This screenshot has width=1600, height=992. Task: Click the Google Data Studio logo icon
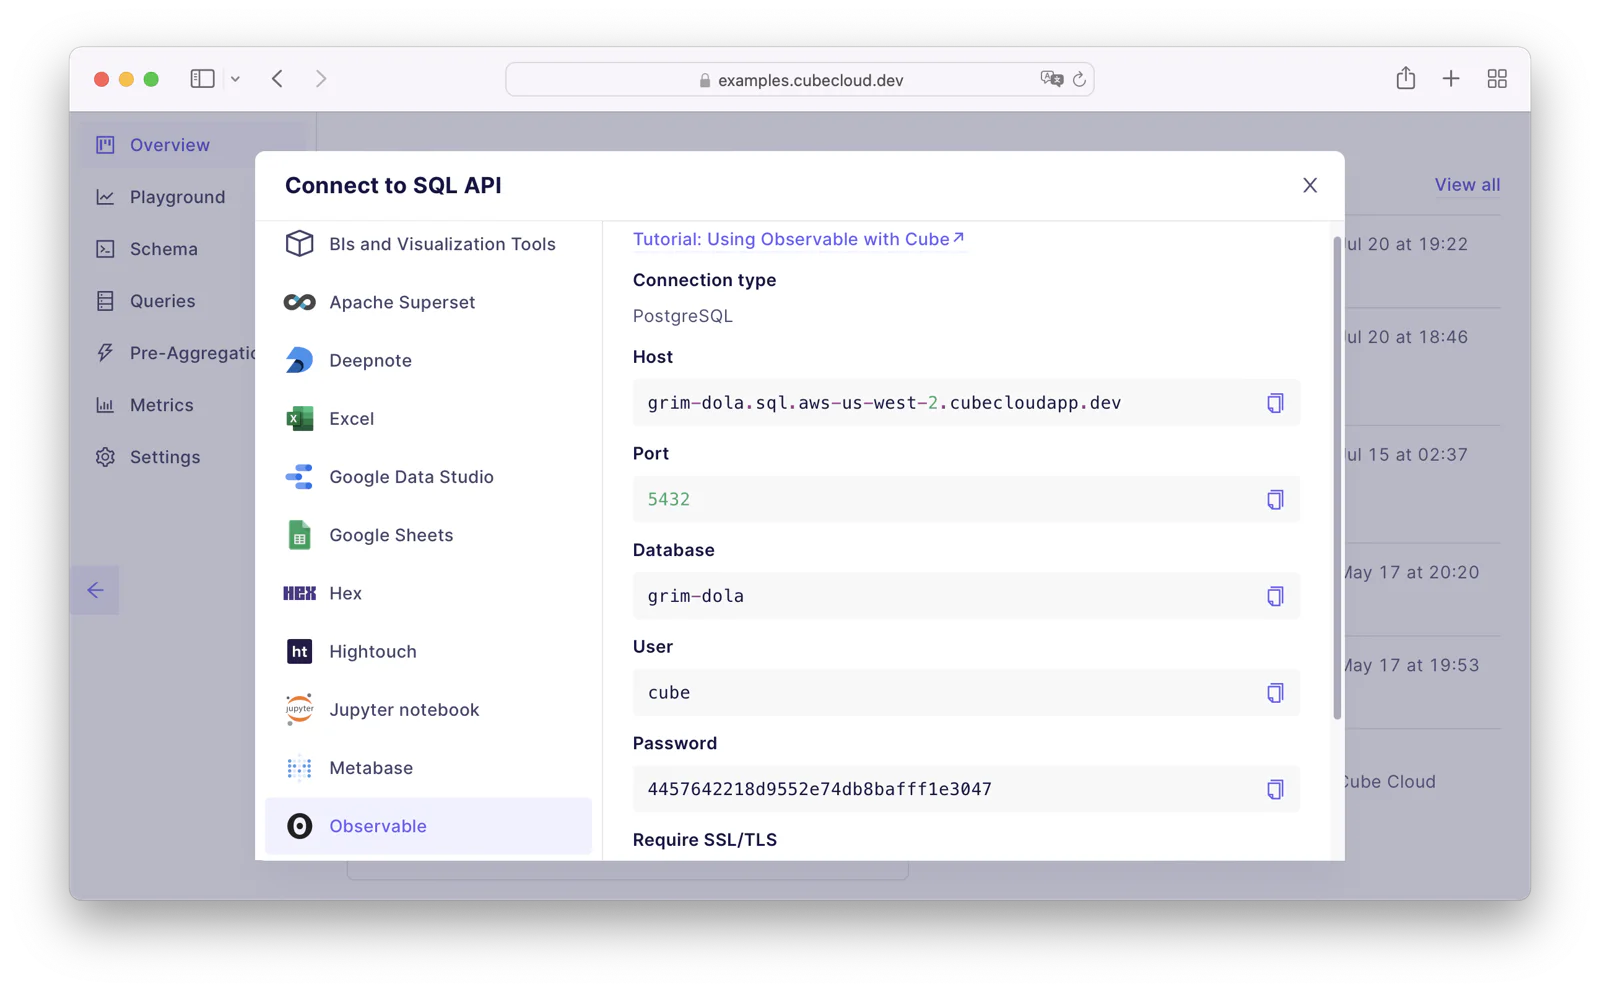point(299,477)
